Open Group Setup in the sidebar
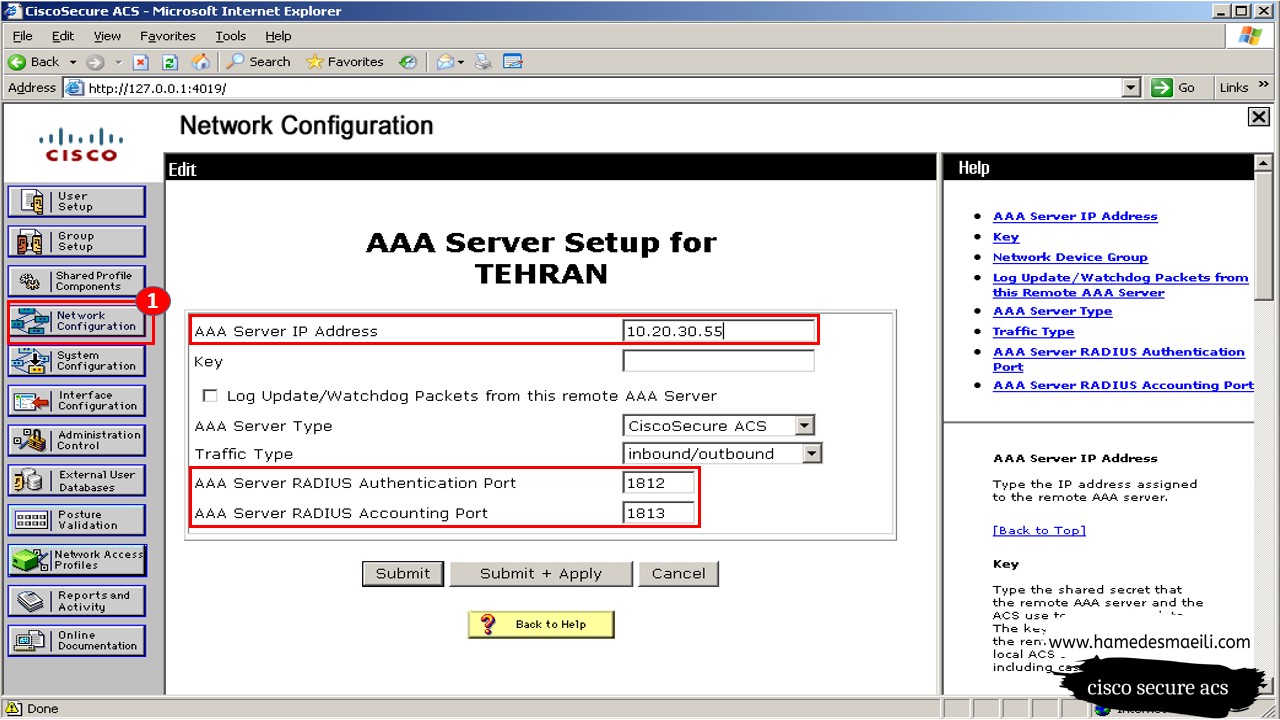 tap(76, 241)
